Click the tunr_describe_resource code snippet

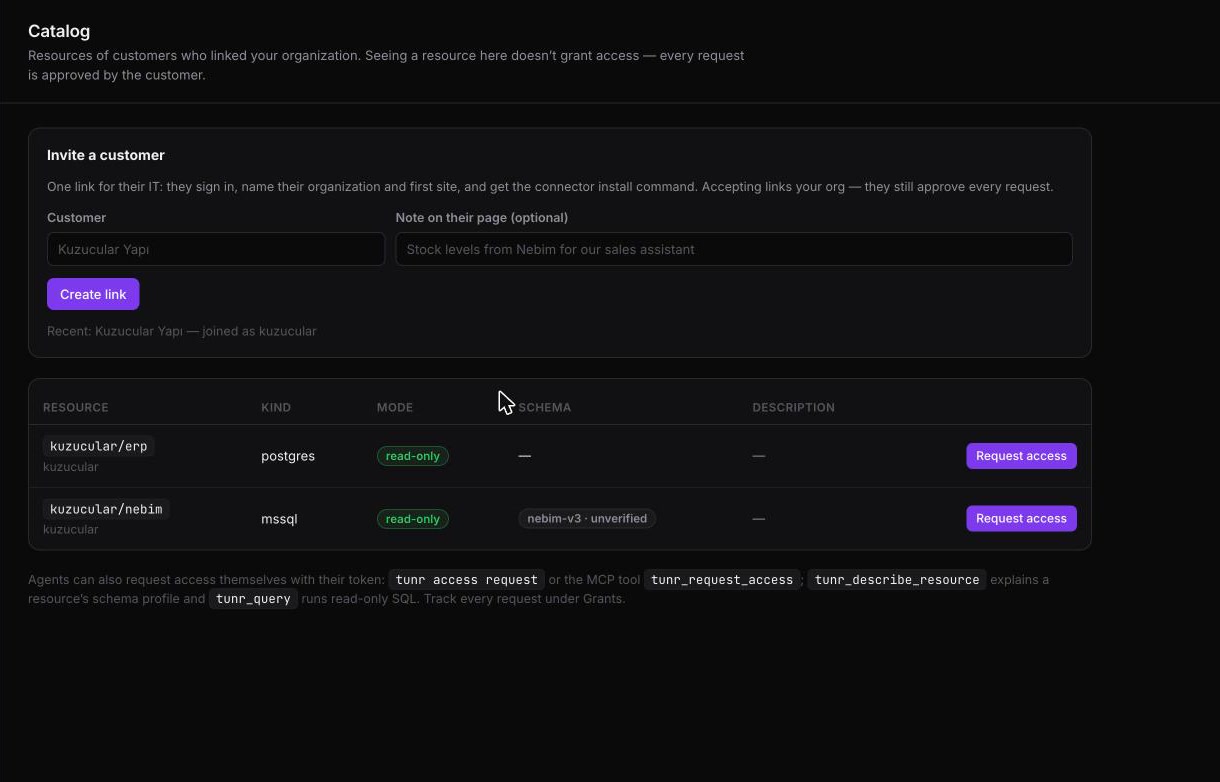click(x=897, y=580)
